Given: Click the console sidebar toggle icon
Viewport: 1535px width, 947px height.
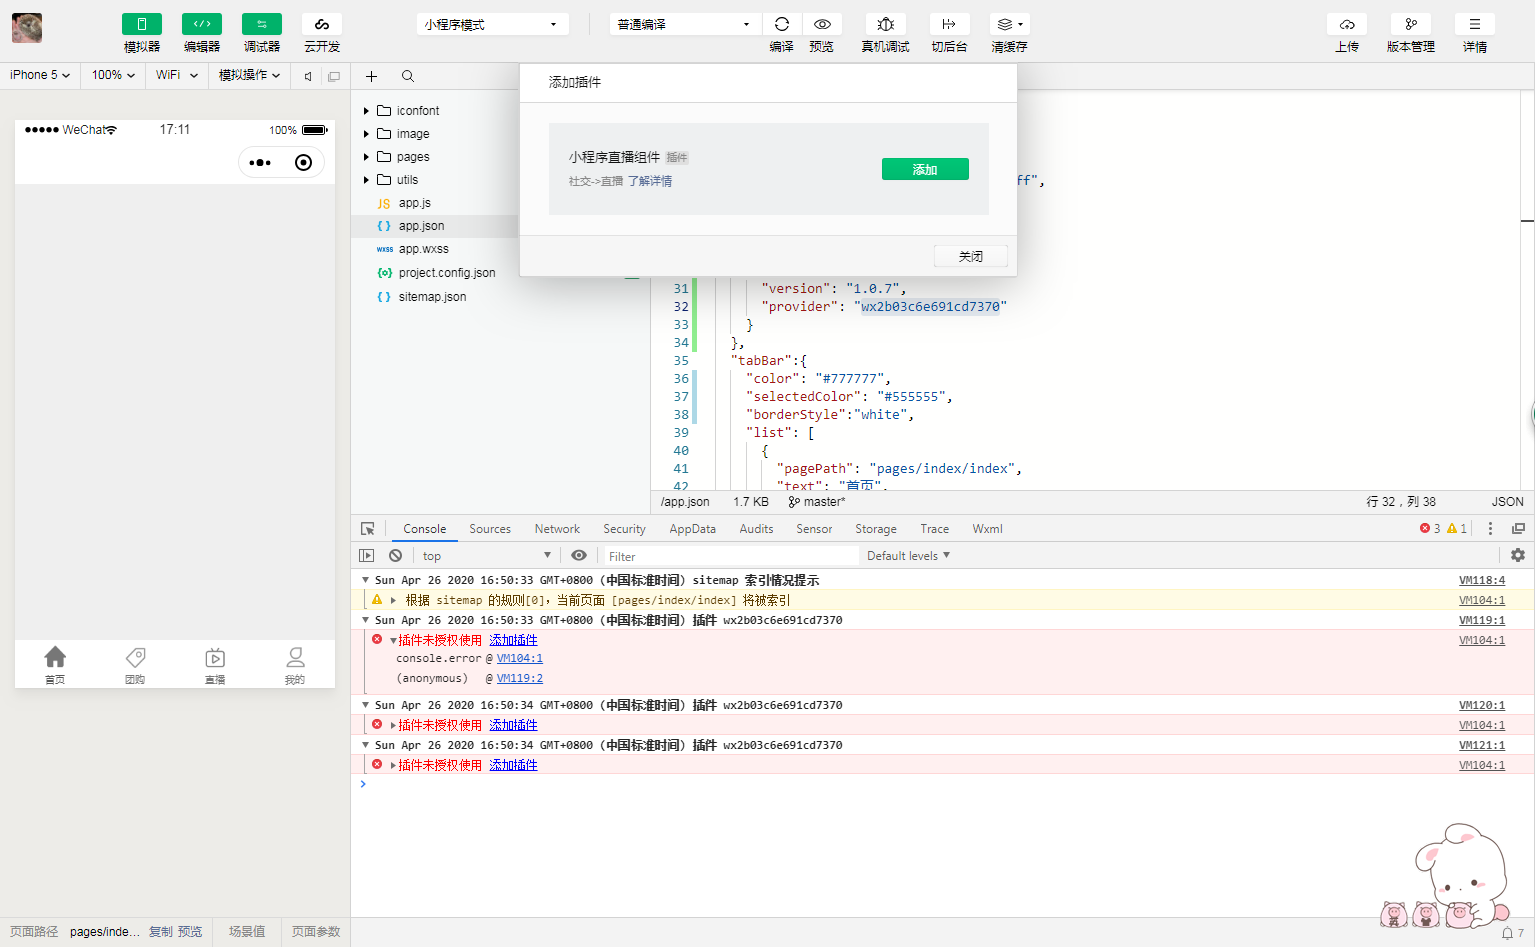Looking at the screenshot, I should 367,556.
